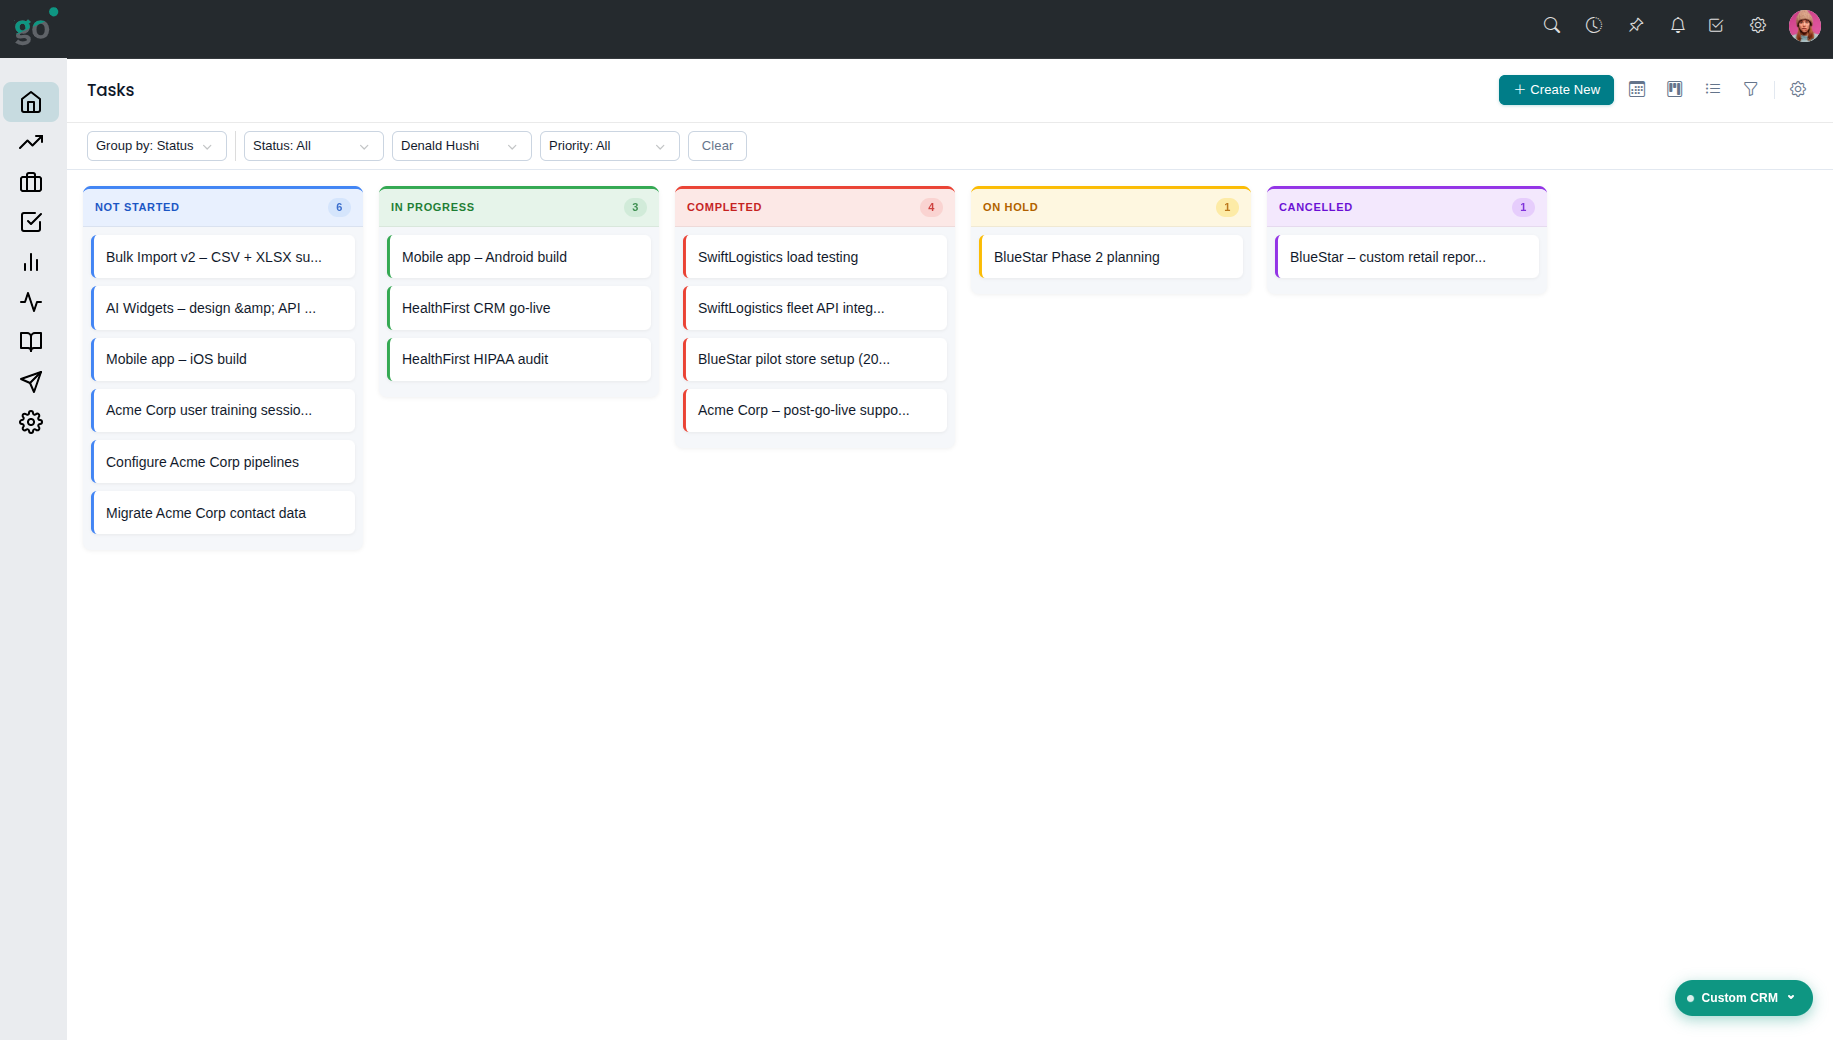Open the Denald Hushi assignee dropdown
1833x1040 pixels.
click(x=462, y=146)
